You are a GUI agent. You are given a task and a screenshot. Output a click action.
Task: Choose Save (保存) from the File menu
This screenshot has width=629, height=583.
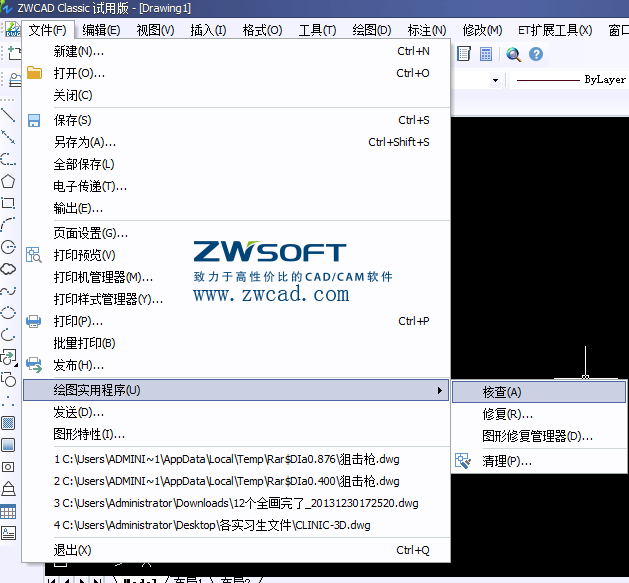pyautogui.click(x=72, y=120)
